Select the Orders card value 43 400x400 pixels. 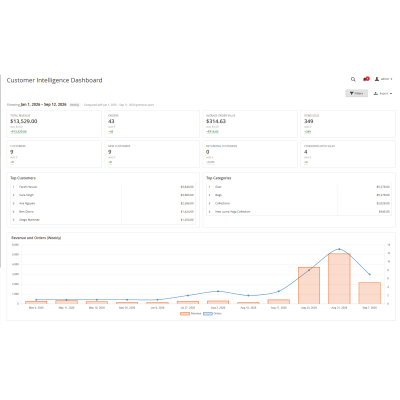tap(111, 121)
